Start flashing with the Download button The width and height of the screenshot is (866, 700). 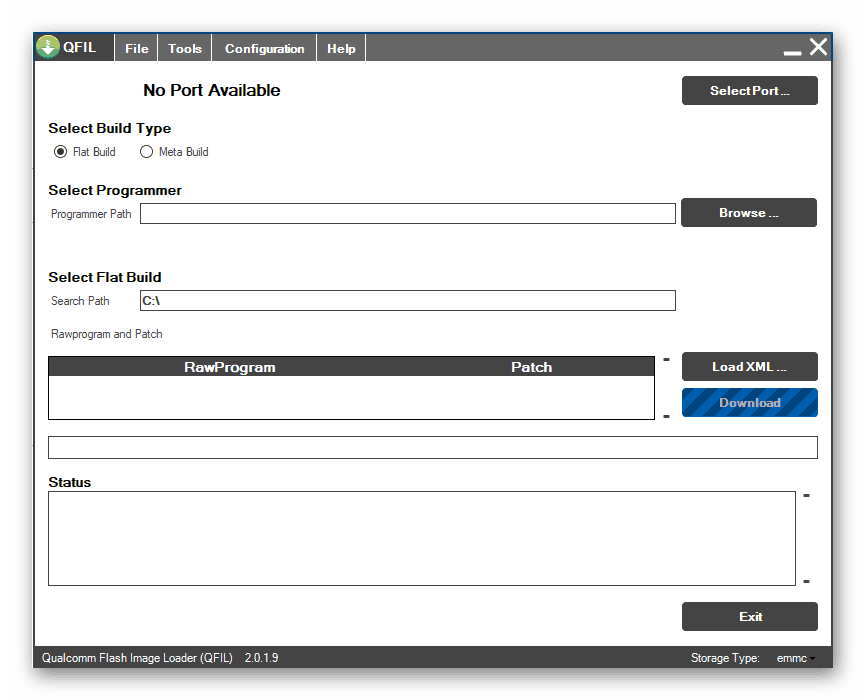click(749, 403)
